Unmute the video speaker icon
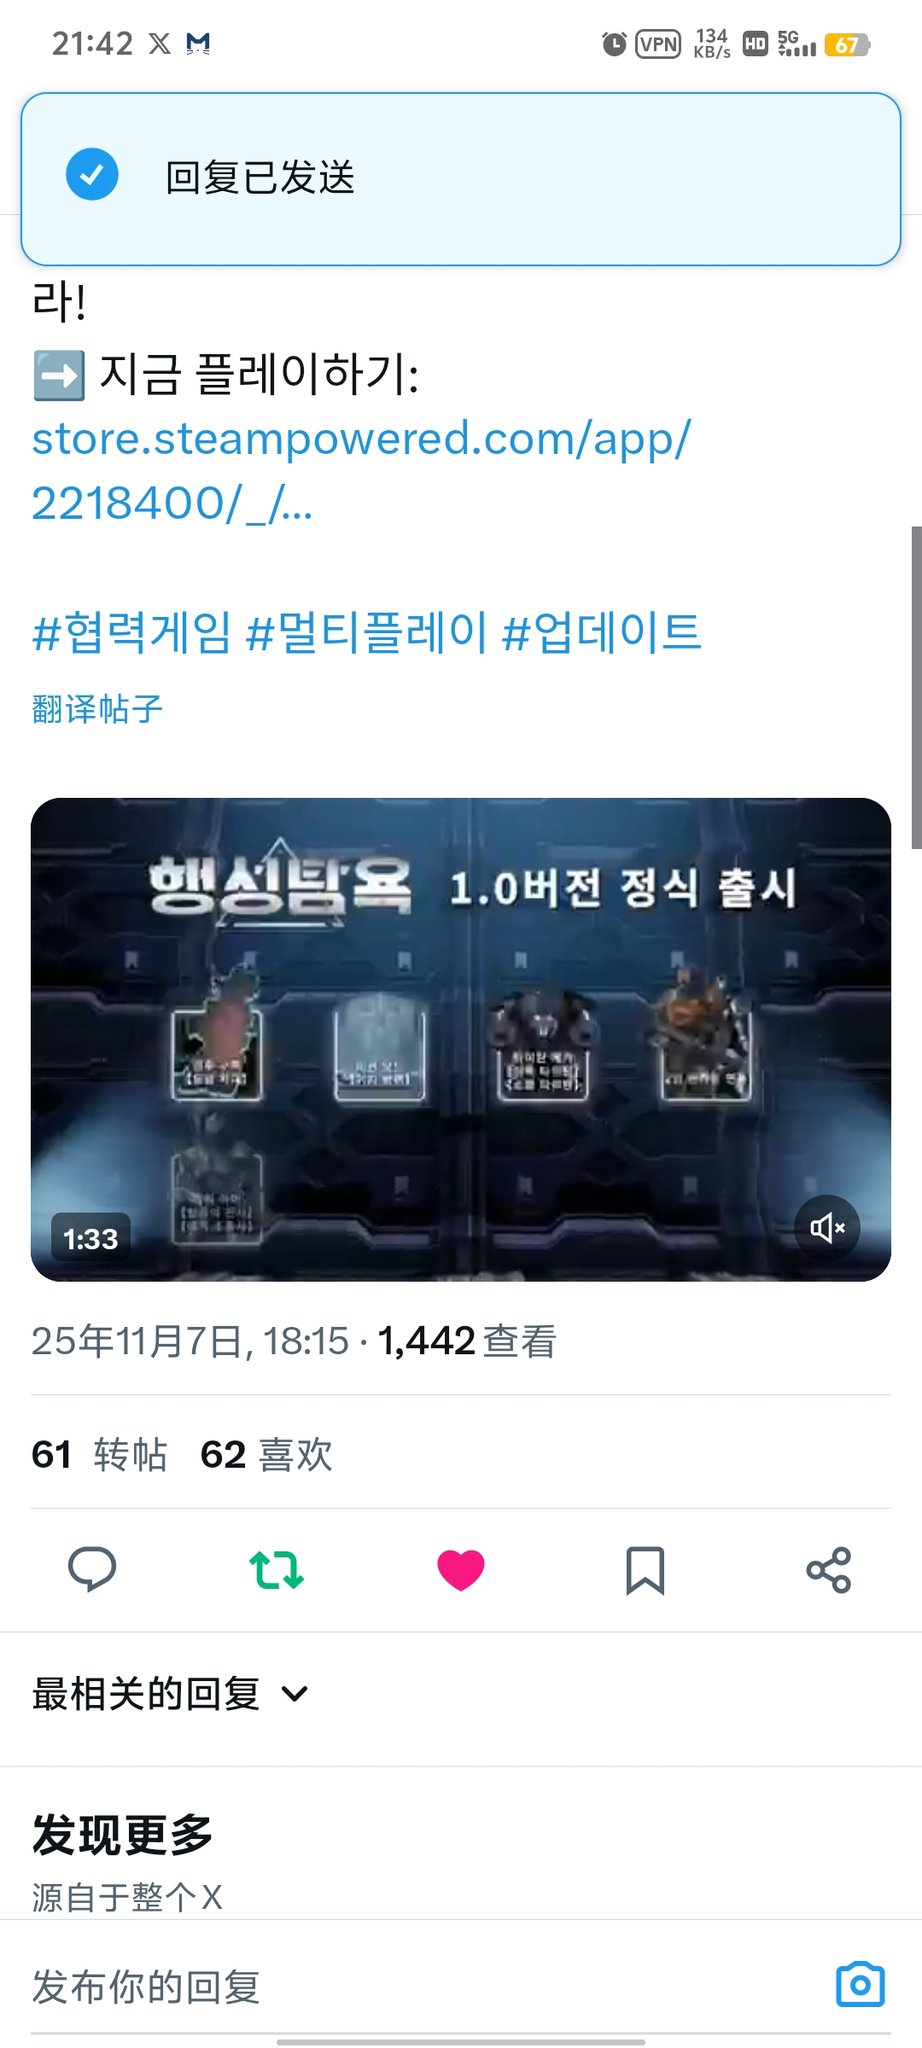 click(827, 1227)
